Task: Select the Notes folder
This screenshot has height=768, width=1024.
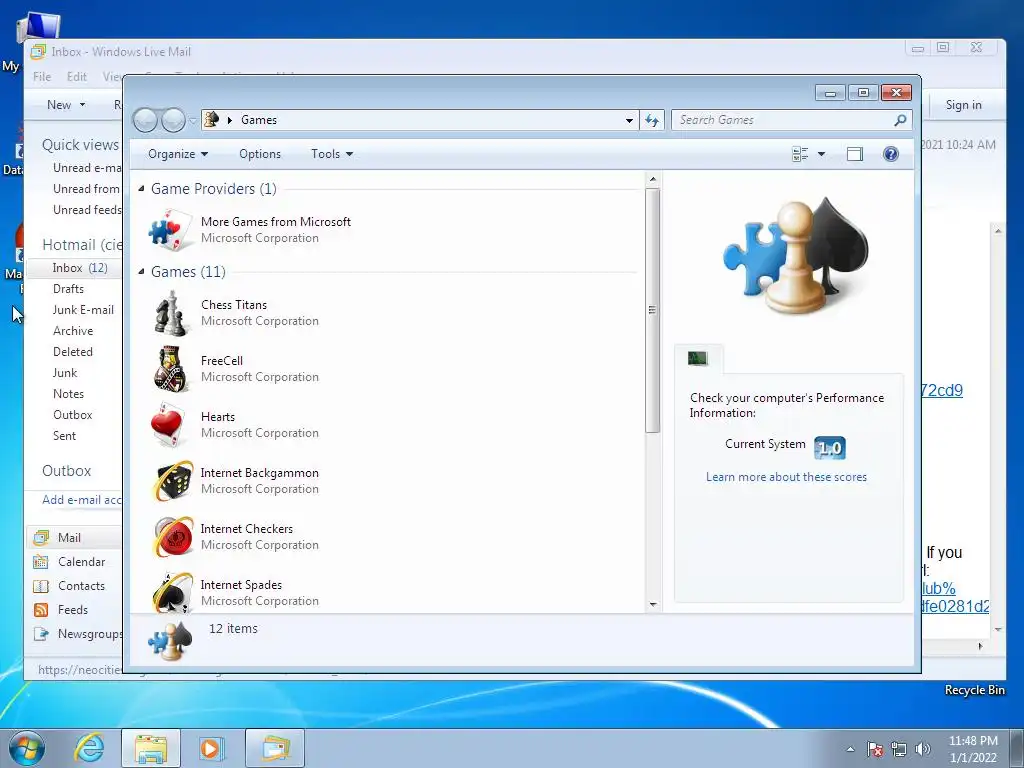Action: click(69, 394)
